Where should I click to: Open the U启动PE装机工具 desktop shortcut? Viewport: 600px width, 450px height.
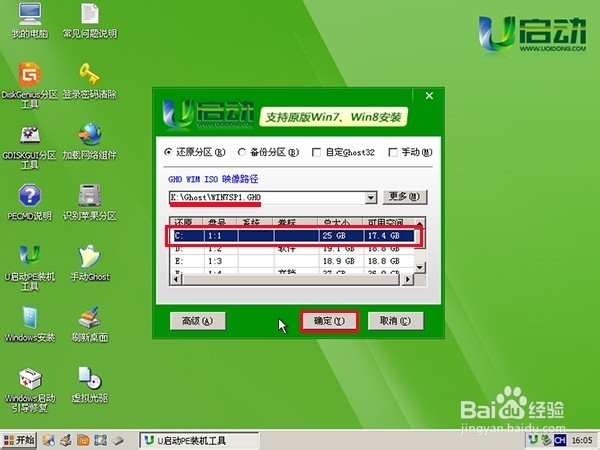tap(29, 267)
